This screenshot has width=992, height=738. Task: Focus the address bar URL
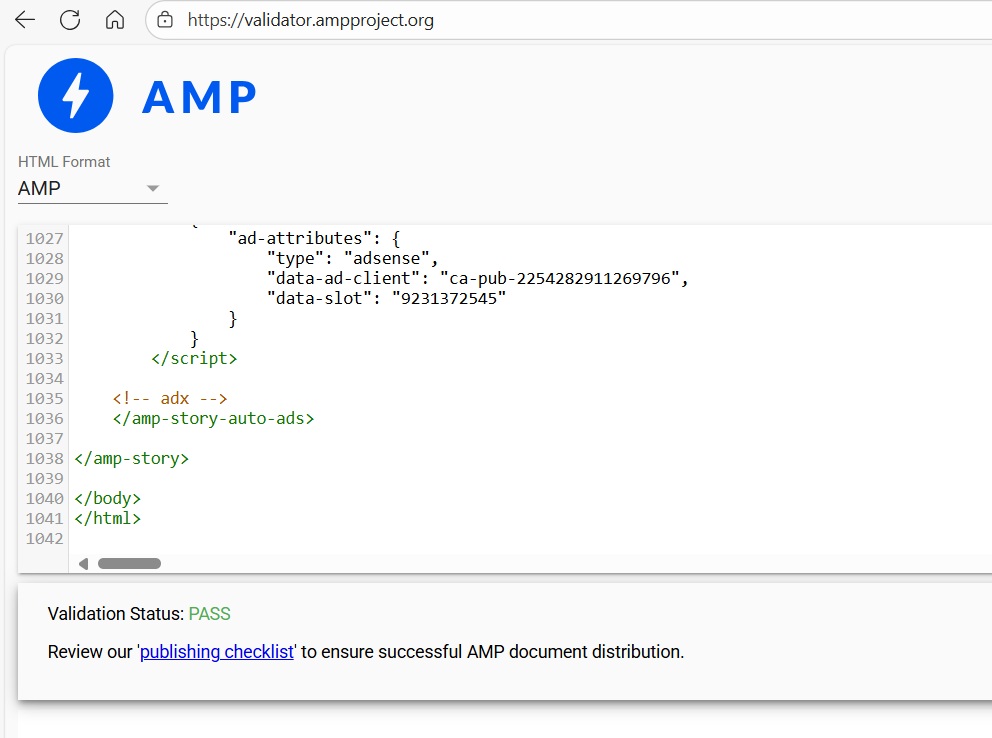(x=311, y=20)
